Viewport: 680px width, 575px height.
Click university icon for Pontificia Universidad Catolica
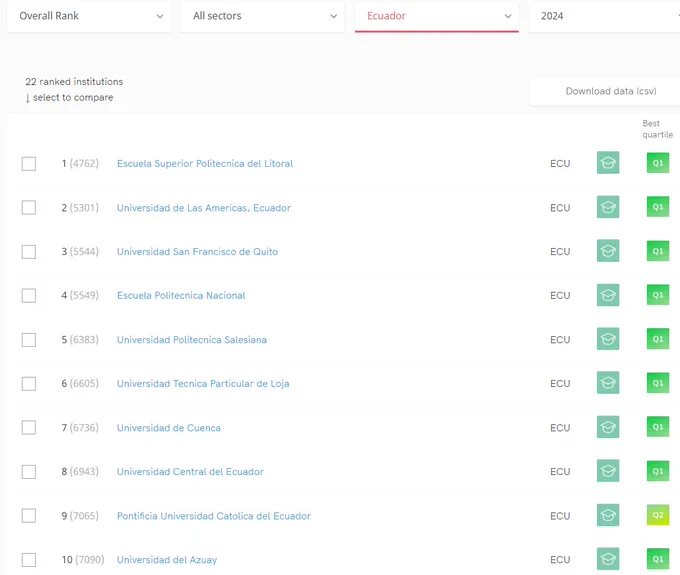608,515
